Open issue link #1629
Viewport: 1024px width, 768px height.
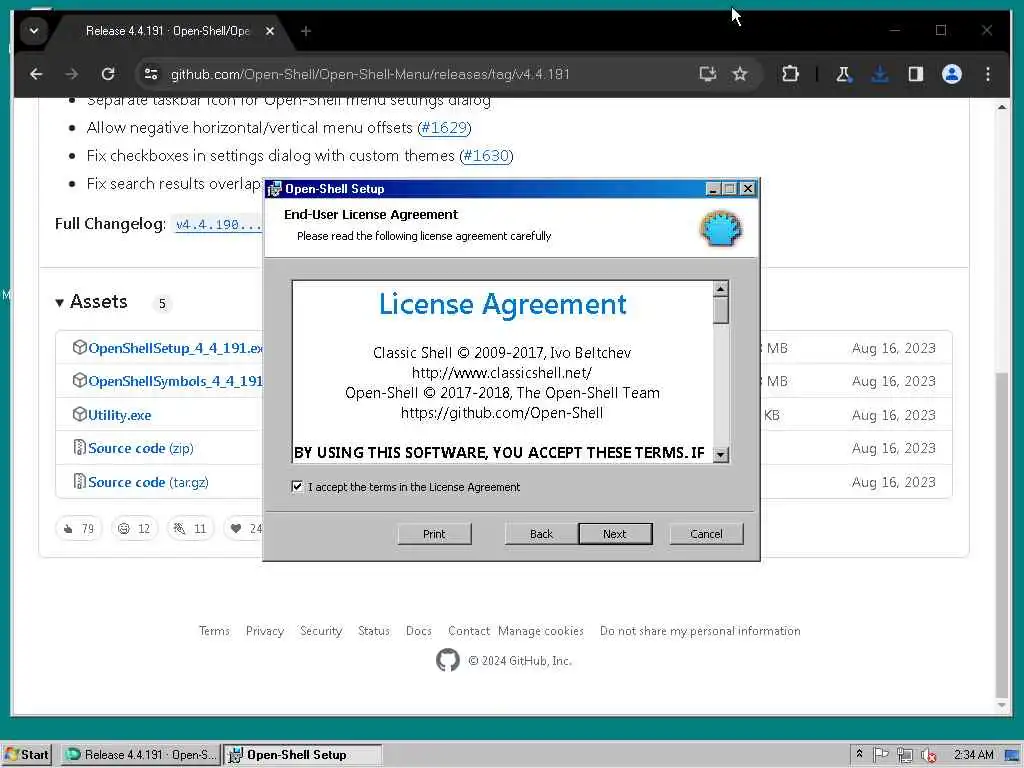click(444, 128)
